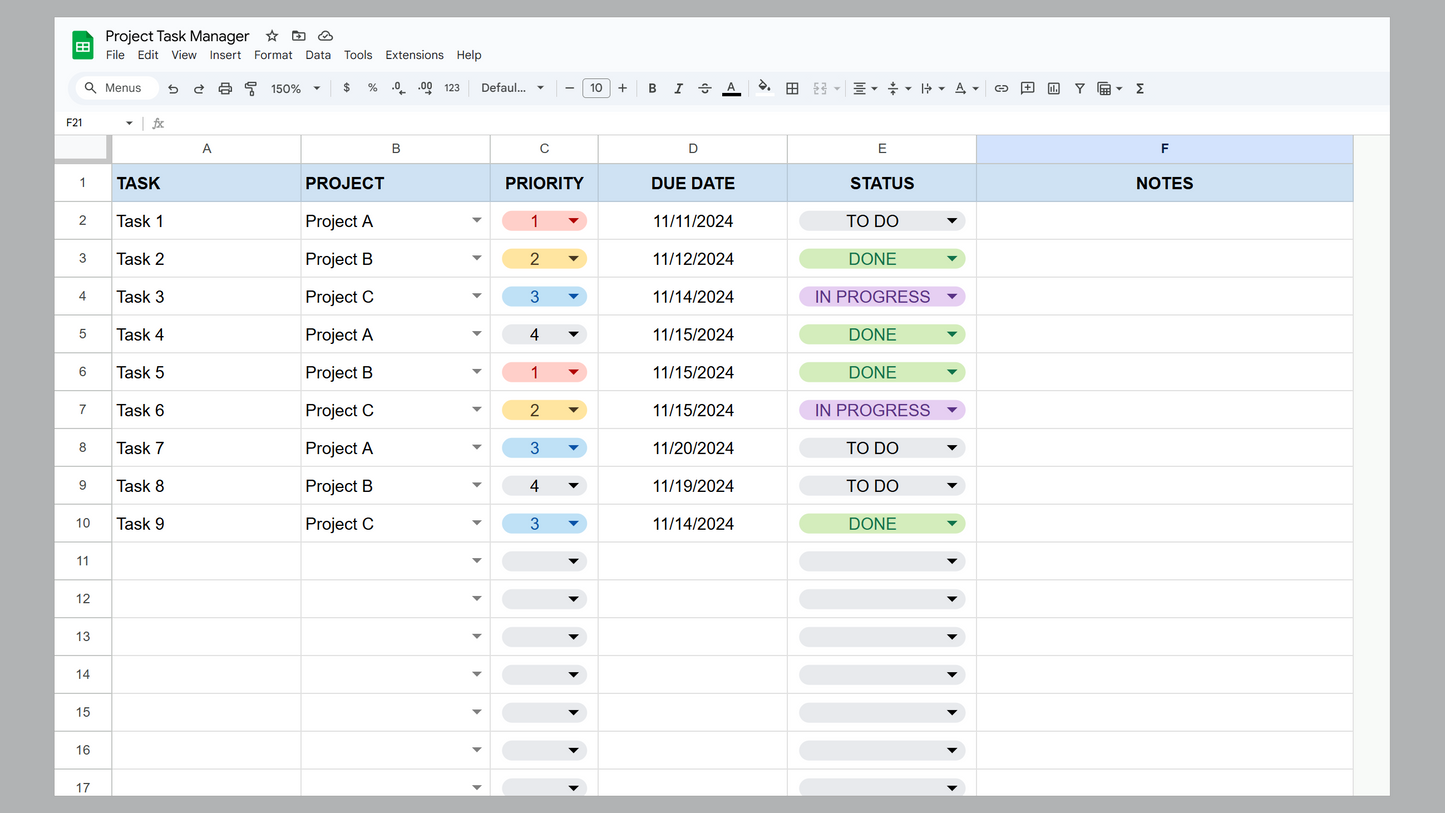
Task: Click the insert link icon
Action: (1001, 88)
